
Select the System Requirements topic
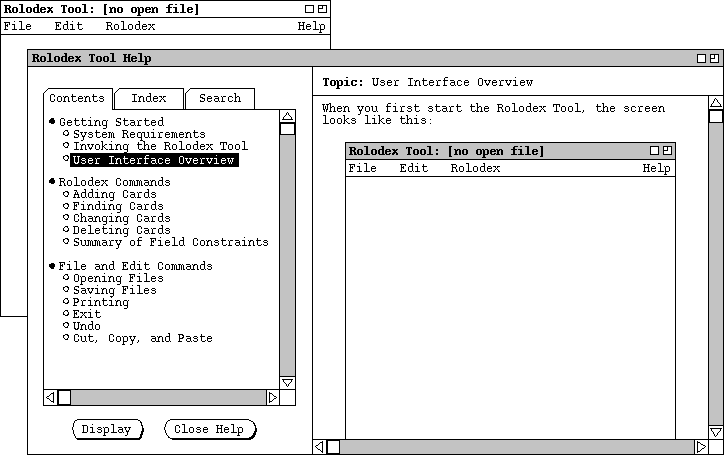point(139,134)
